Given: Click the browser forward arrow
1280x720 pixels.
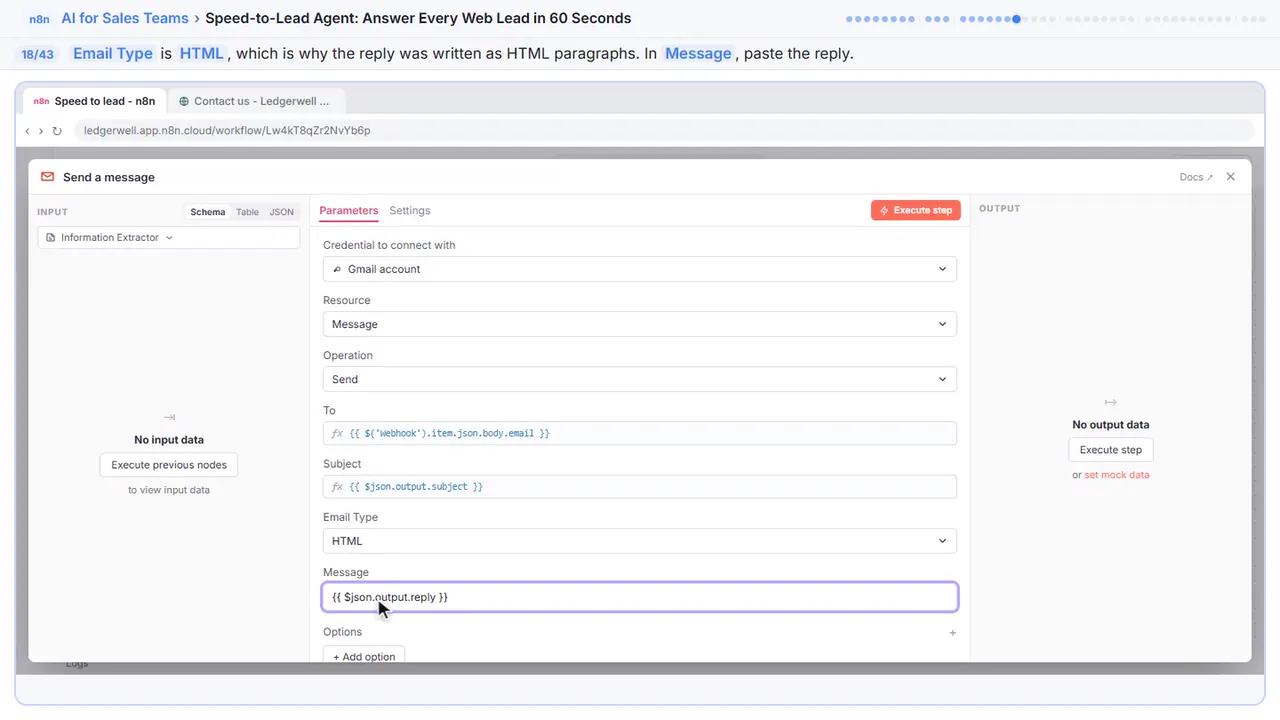Looking at the screenshot, I should (41, 131).
